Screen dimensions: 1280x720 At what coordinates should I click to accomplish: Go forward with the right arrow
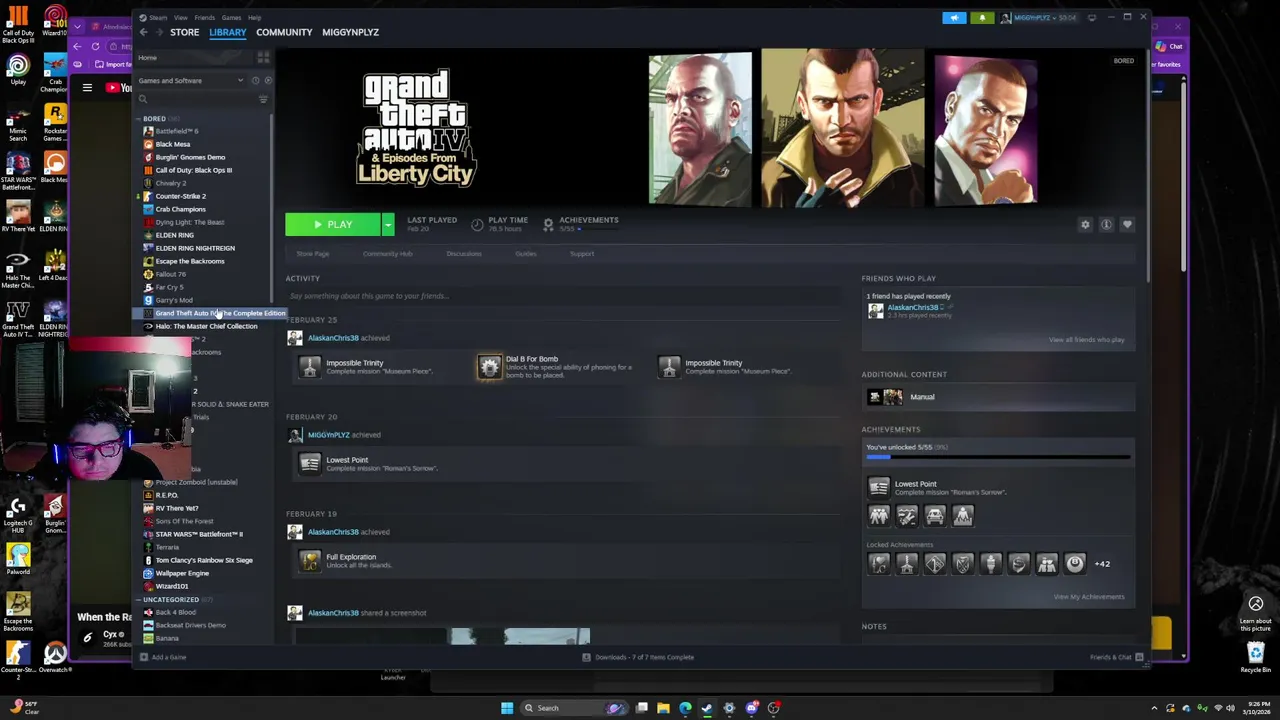tap(158, 32)
